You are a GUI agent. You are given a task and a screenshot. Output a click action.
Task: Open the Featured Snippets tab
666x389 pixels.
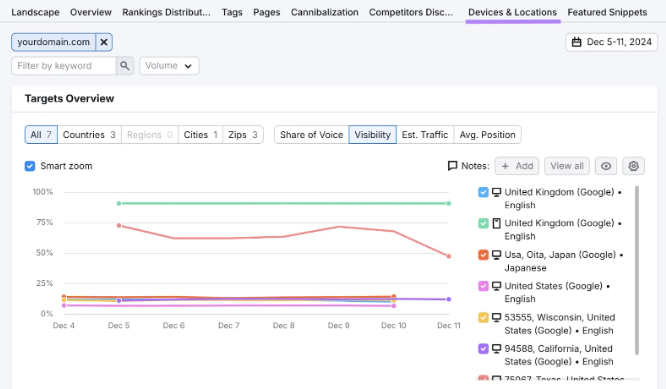(607, 12)
